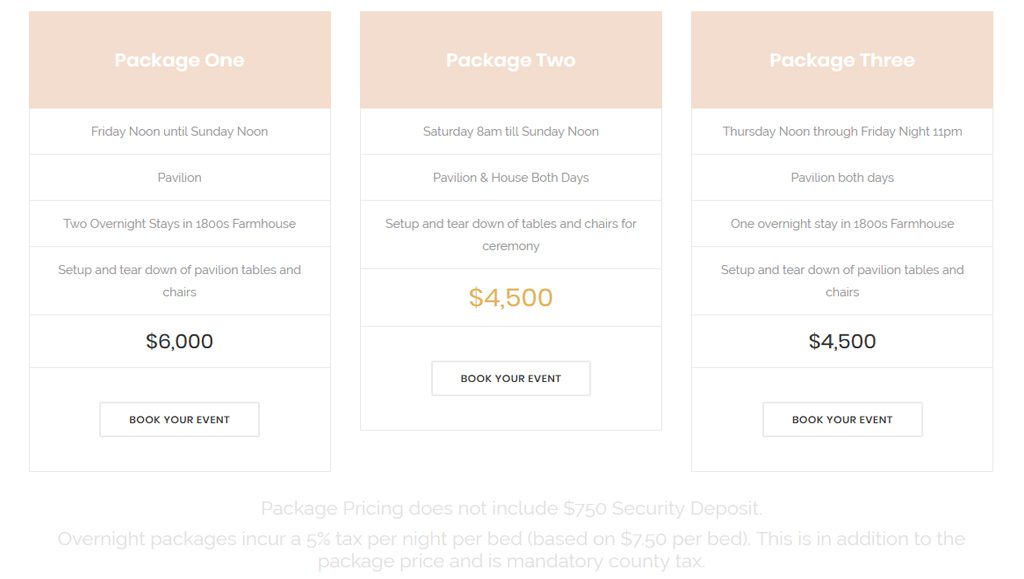Click One overnight stay in 1800s Farmhouse
The height and width of the screenshot is (579, 1024).
pos(842,223)
